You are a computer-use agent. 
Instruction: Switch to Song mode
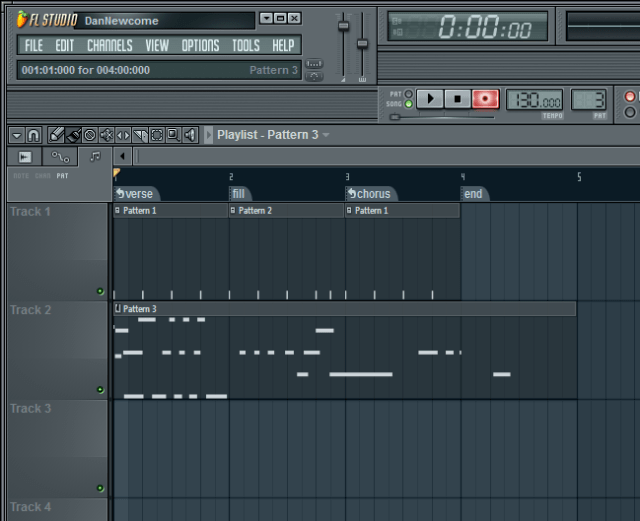(x=408, y=104)
